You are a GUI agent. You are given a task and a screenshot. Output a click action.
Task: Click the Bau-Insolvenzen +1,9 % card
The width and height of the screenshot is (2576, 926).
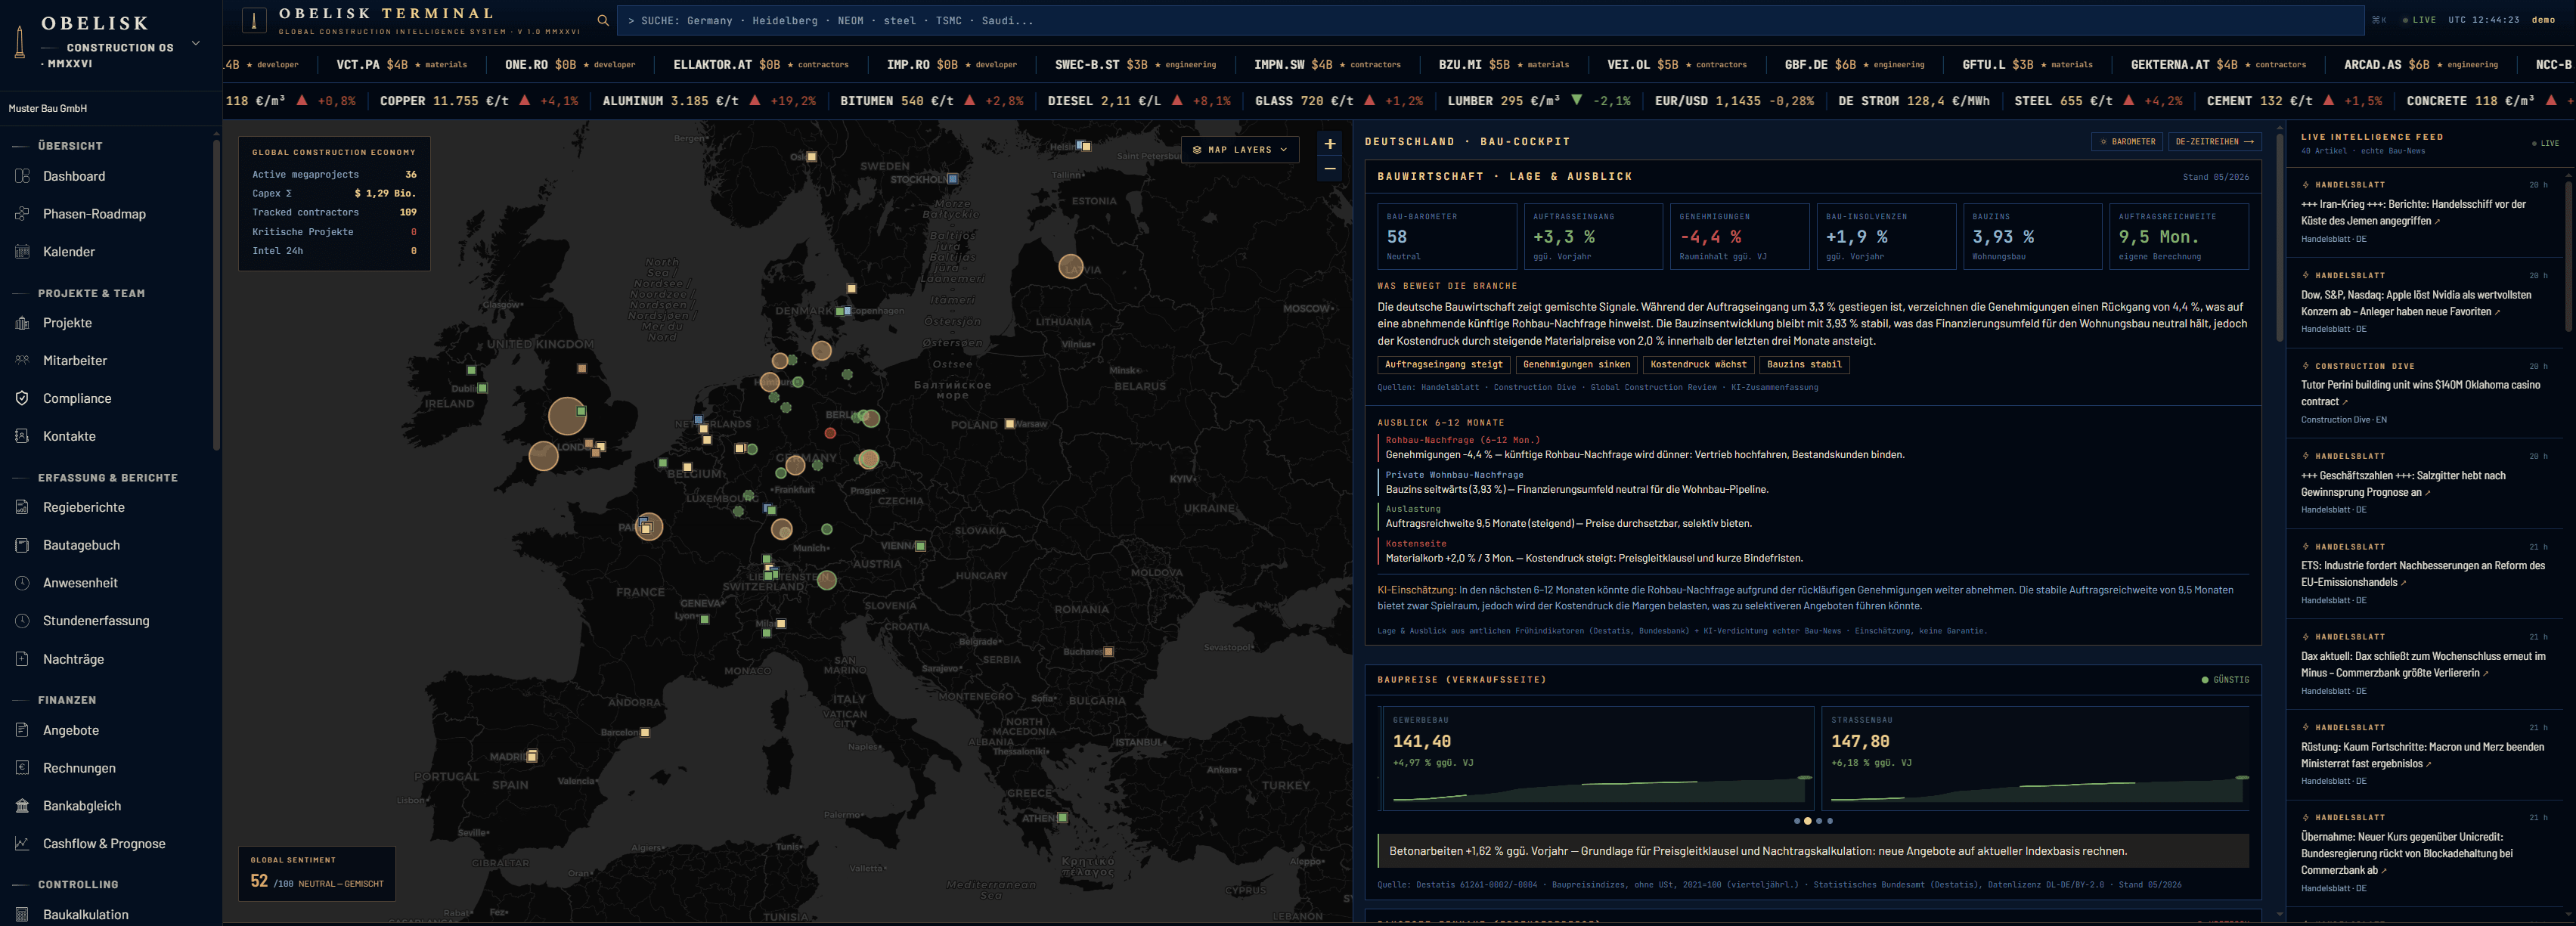1886,237
